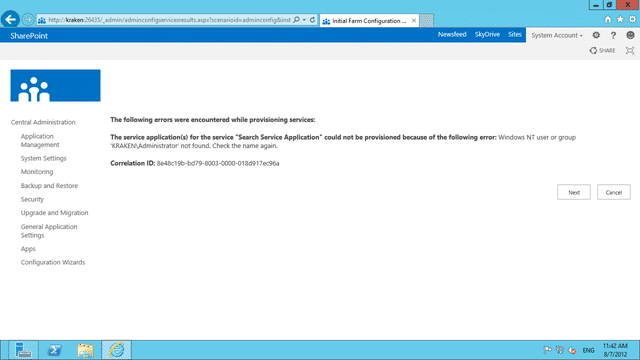Click the browser forward arrow
The width and height of the screenshot is (640, 360).
27,20
